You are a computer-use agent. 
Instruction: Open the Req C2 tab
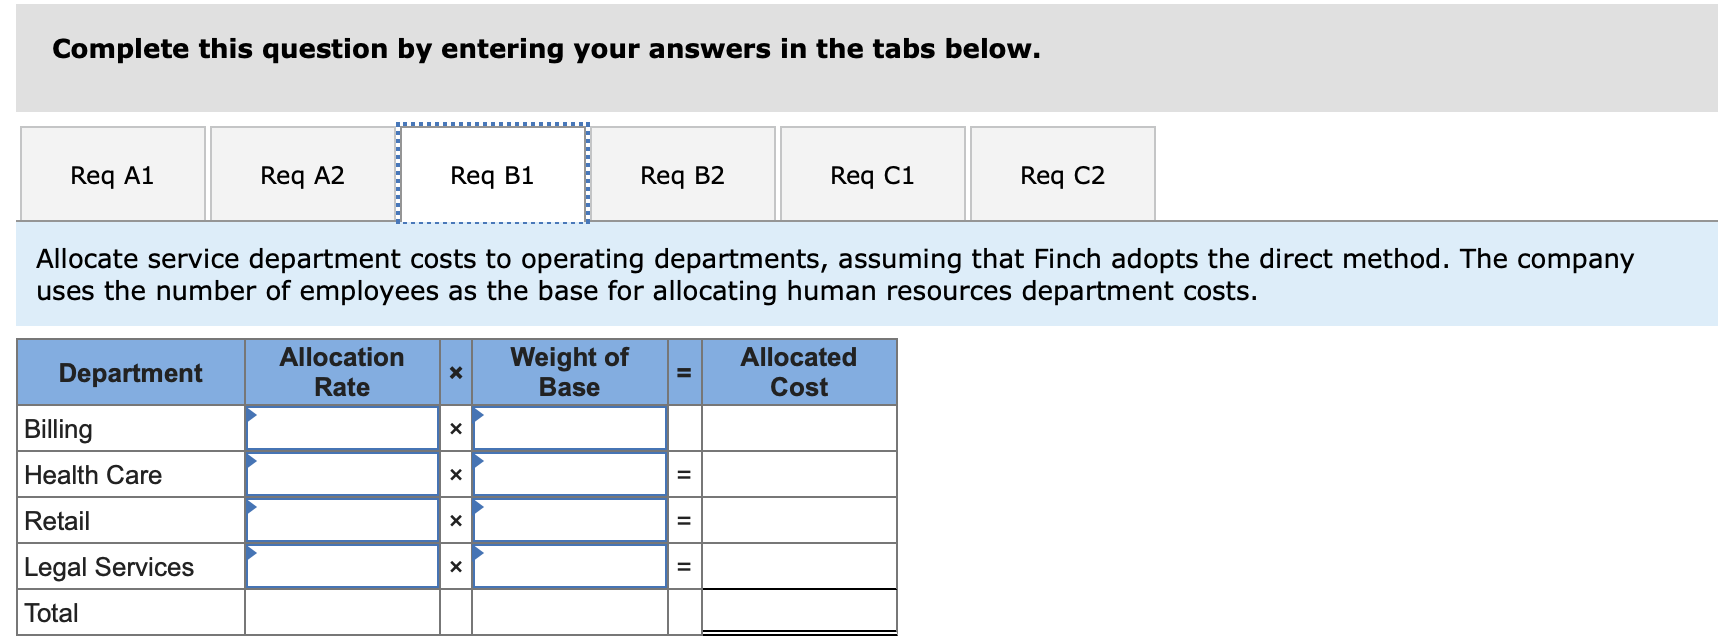1062,174
